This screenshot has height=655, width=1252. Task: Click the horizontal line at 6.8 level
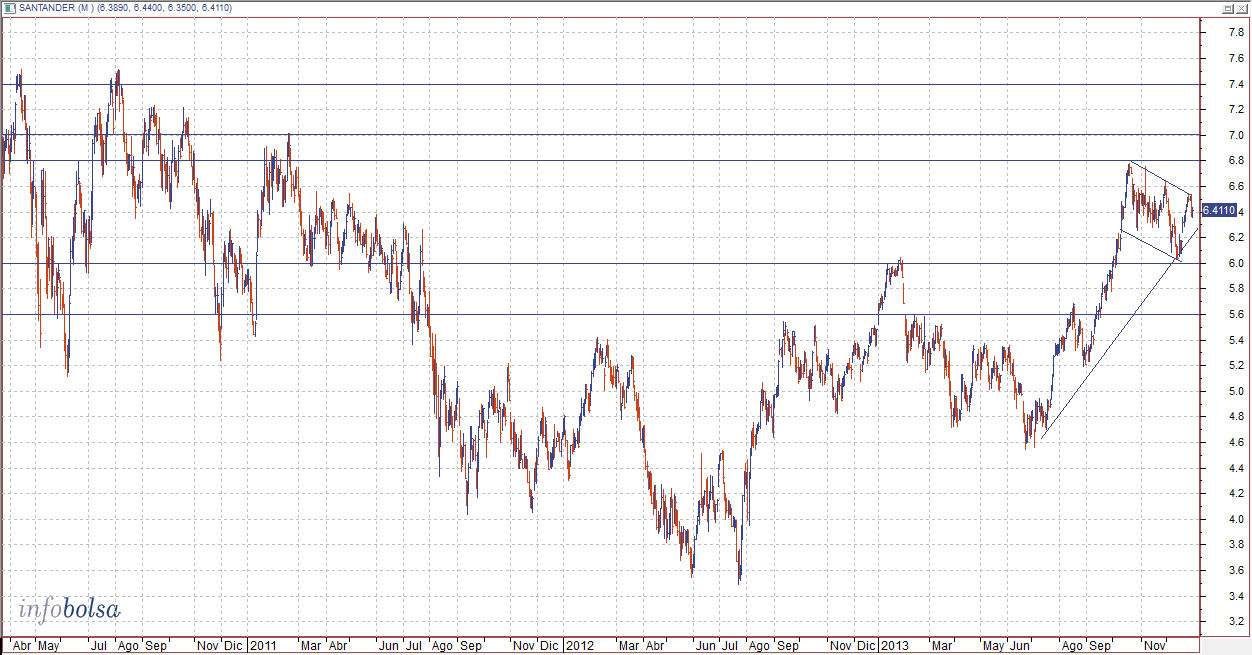point(600,160)
